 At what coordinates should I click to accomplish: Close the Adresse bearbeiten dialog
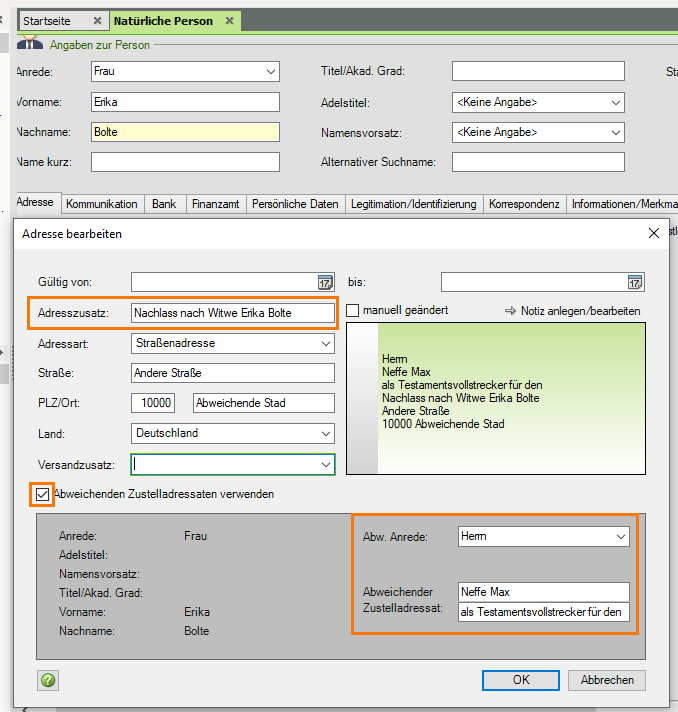click(653, 233)
